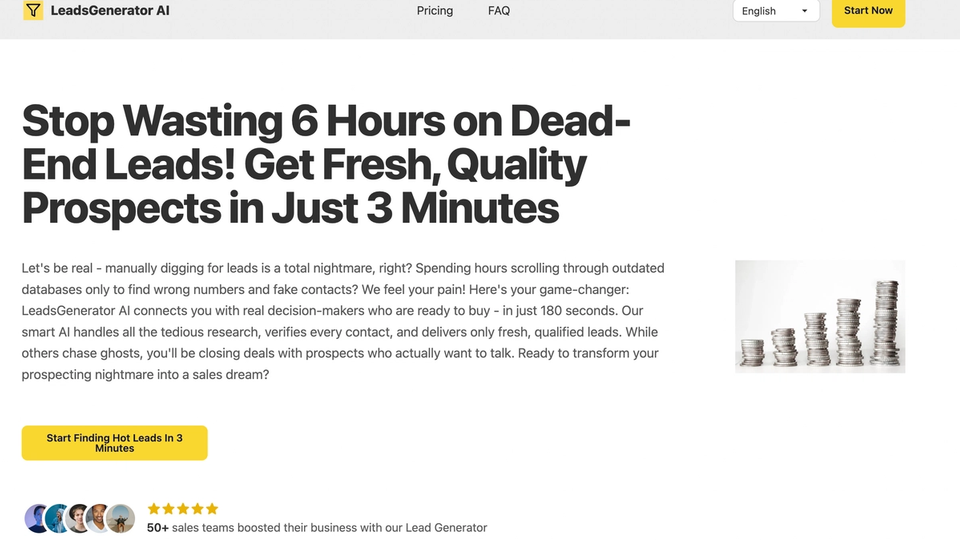The height and width of the screenshot is (540, 960).
Task: Open the FAQ section
Action: tap(499, 10)
